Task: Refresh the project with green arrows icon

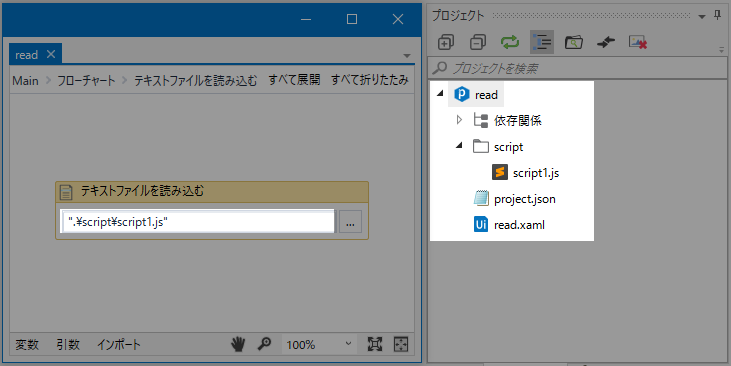Action: pyautogui.click(x=510, y=42)
